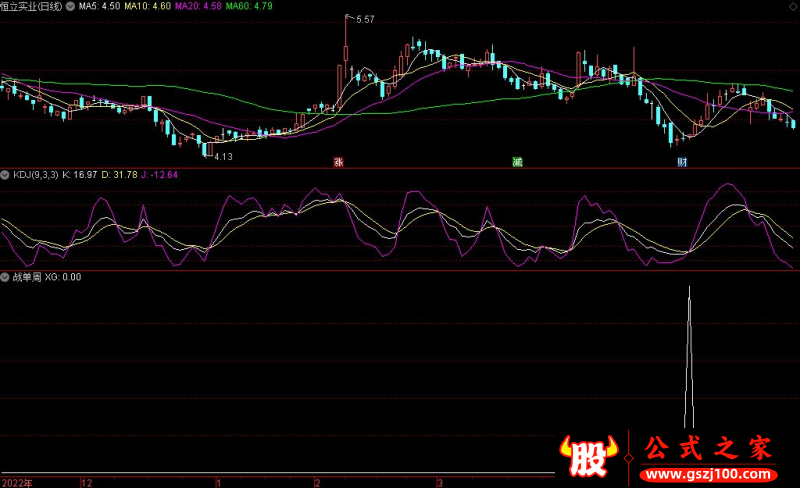The height and width of the screenshot is (488, 800).
Task: Click the red 涨 event marker icon
Action: (x=338, y=161)
